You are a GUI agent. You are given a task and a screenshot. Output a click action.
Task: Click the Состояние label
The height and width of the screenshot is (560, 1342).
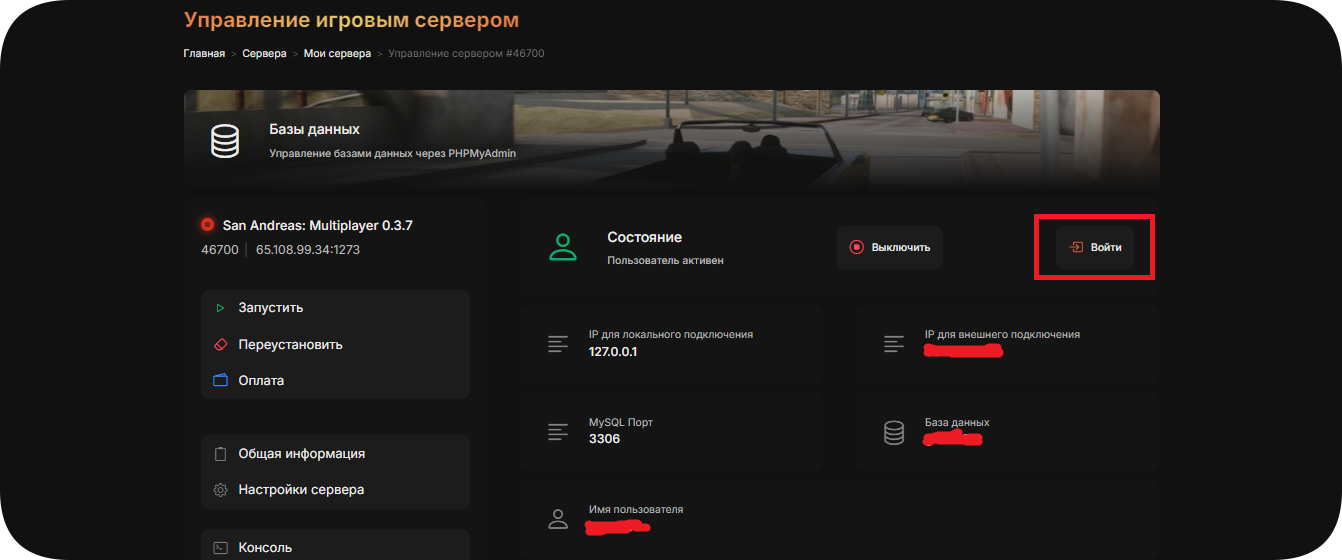coord(644,237)
